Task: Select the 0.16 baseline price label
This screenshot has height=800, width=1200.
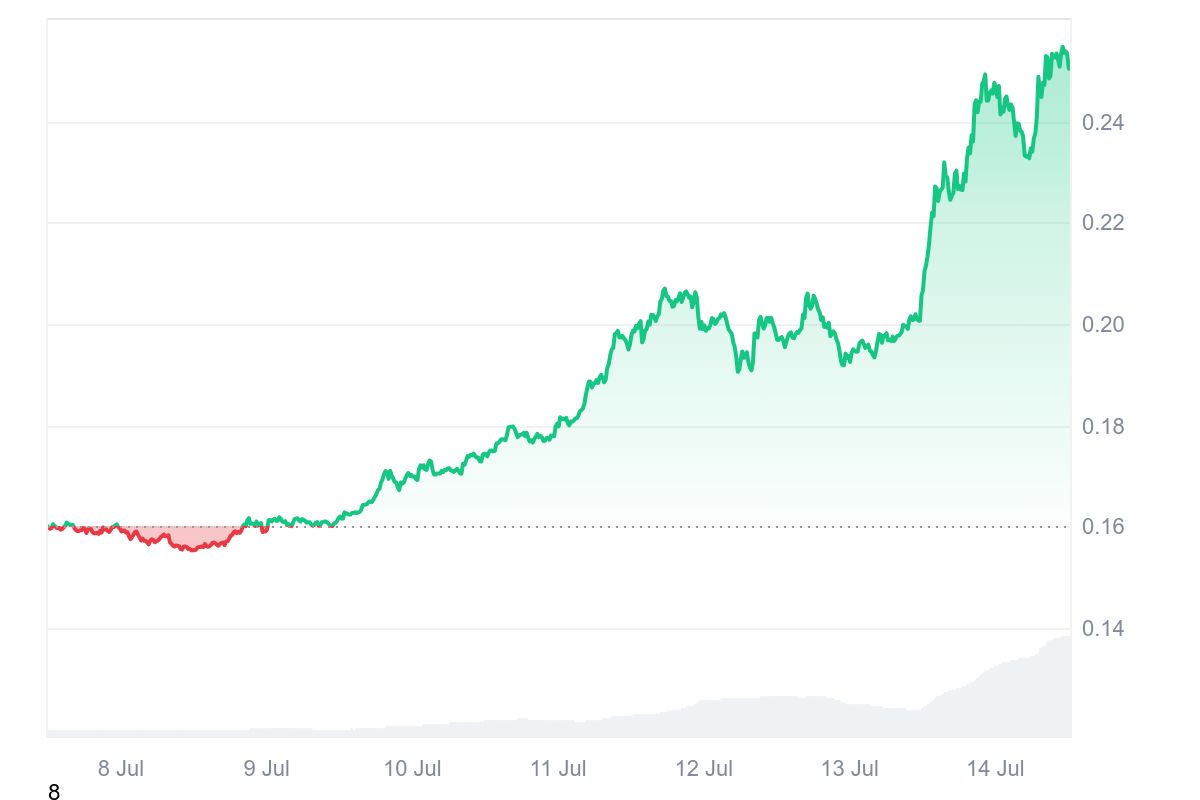Action: pyautogui.click(x=1103, y=527)
